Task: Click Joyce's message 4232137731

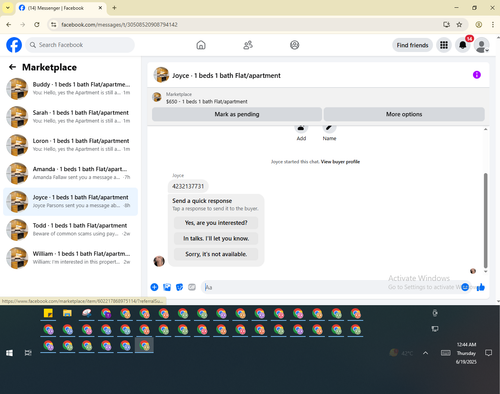Action: click(188, 186)
